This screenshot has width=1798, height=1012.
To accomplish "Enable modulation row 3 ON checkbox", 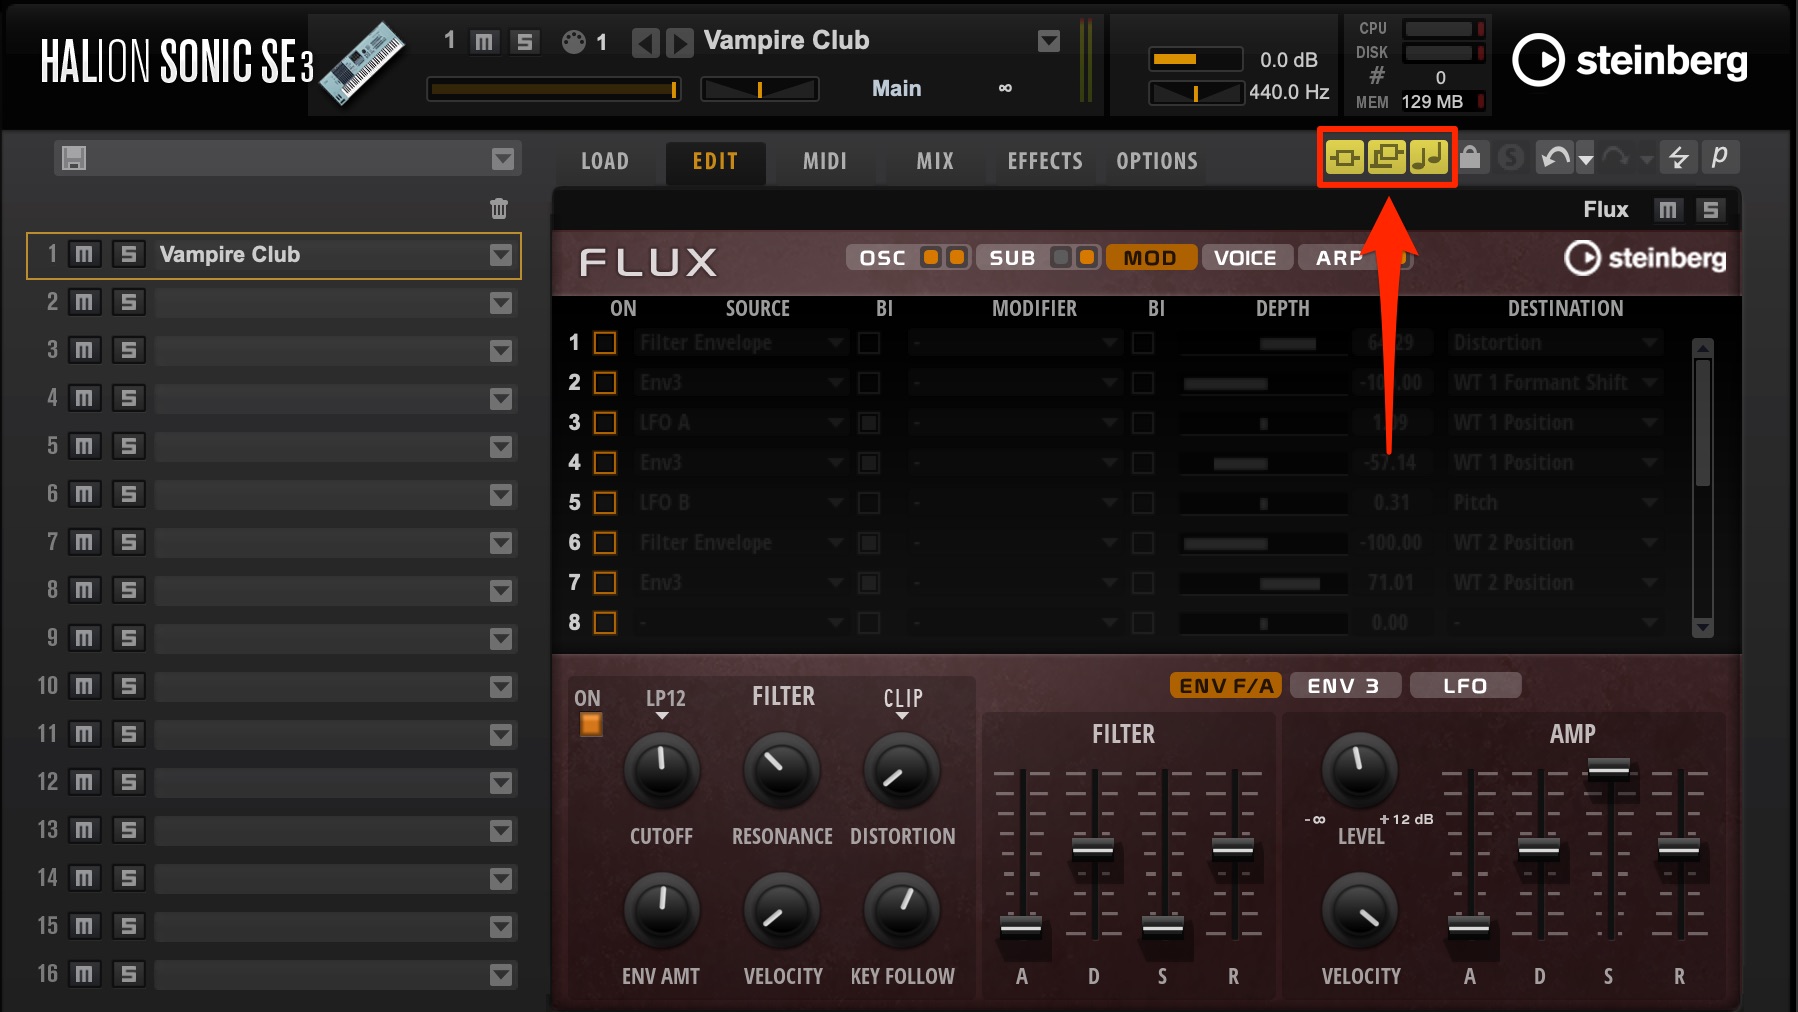I will (x=605, y=423).
